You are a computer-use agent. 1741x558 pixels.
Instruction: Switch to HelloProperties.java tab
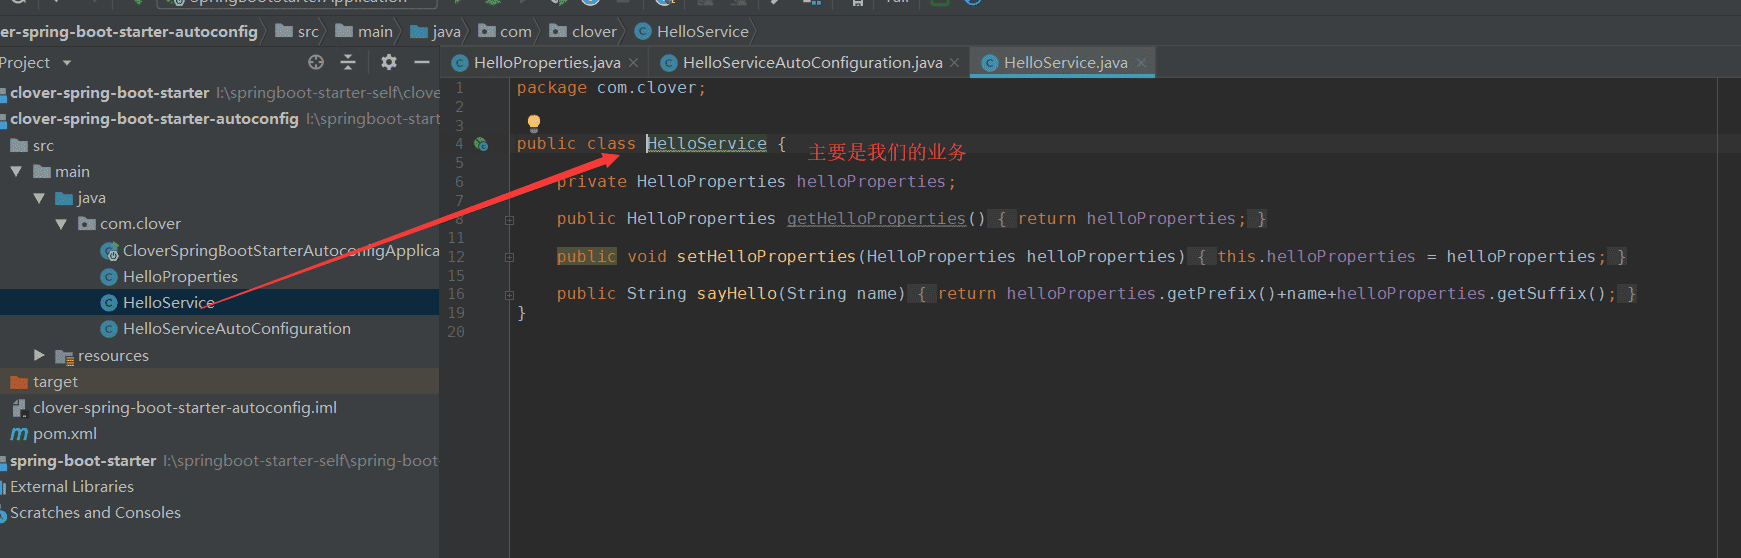coord(546,63)
